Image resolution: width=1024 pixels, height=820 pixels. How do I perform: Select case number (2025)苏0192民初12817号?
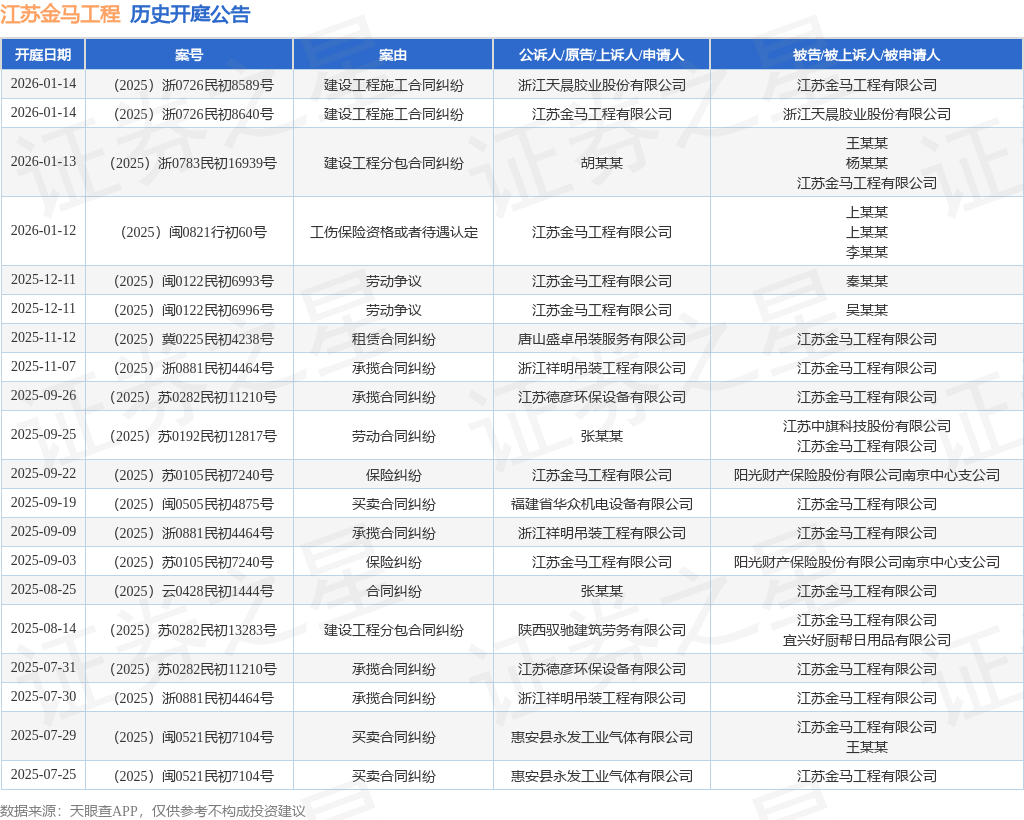tap(193, 436)
